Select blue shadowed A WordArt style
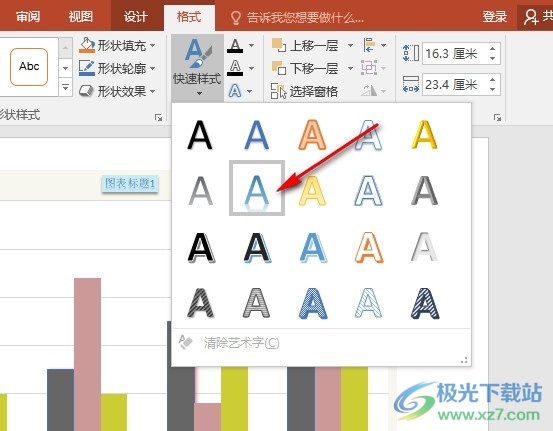The width and height of the screenshot is (553, 431). click(x=257, y=135)
